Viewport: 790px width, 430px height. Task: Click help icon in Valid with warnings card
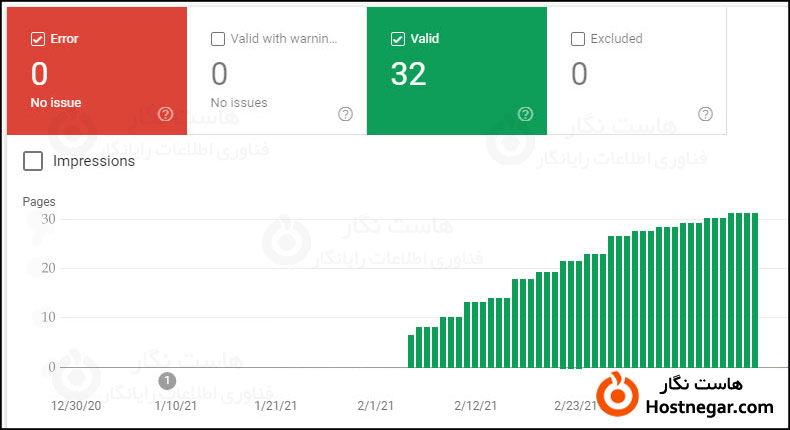coord(345,113)
